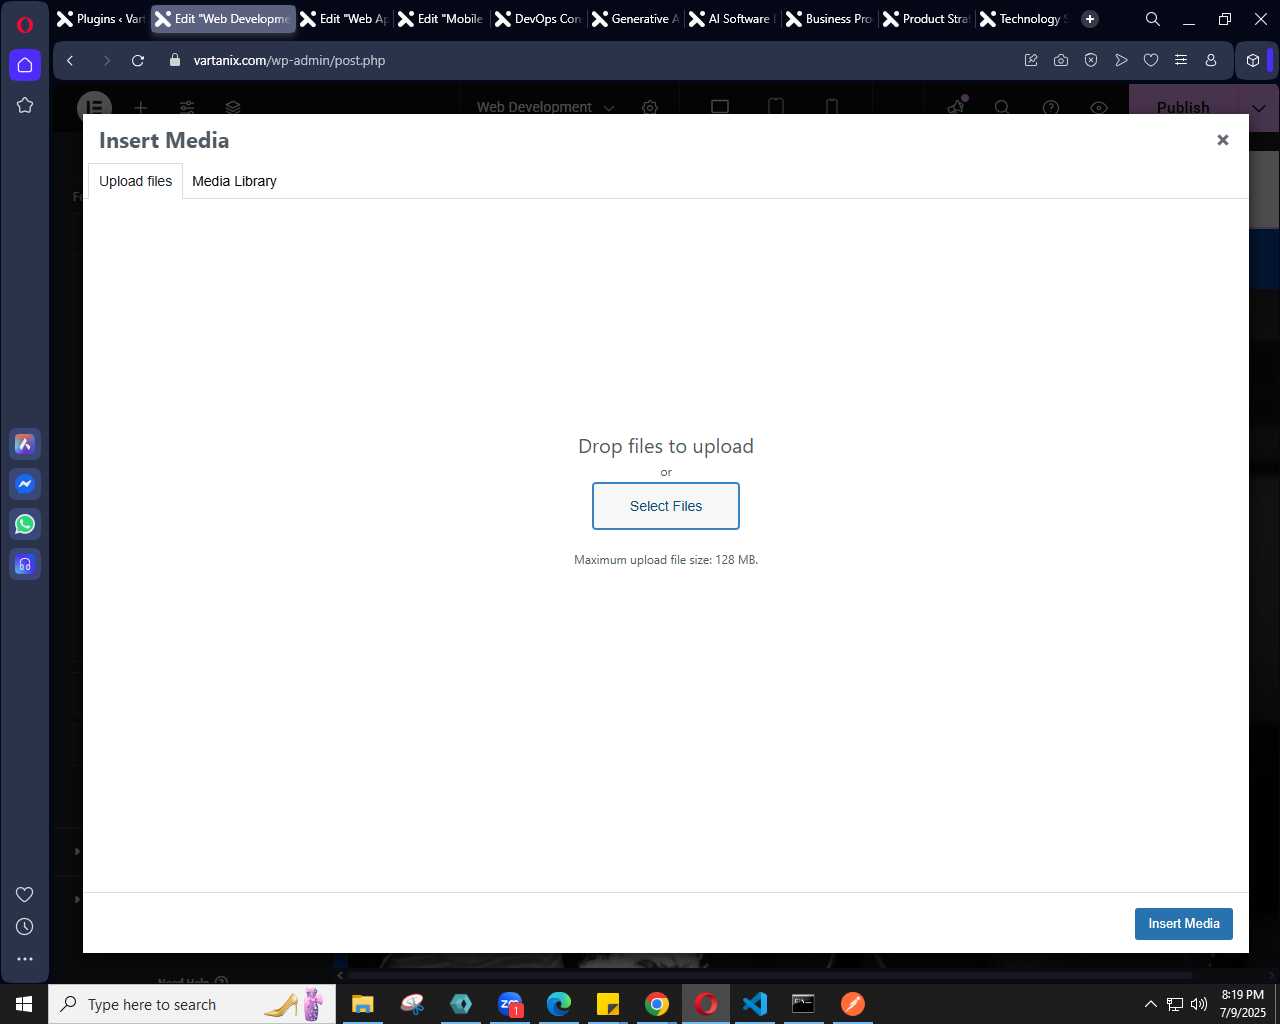This screenshot has width=1280, height=1024.
Task: Switch to the Edit "Web Ap" tab
Action: [344, 19]
